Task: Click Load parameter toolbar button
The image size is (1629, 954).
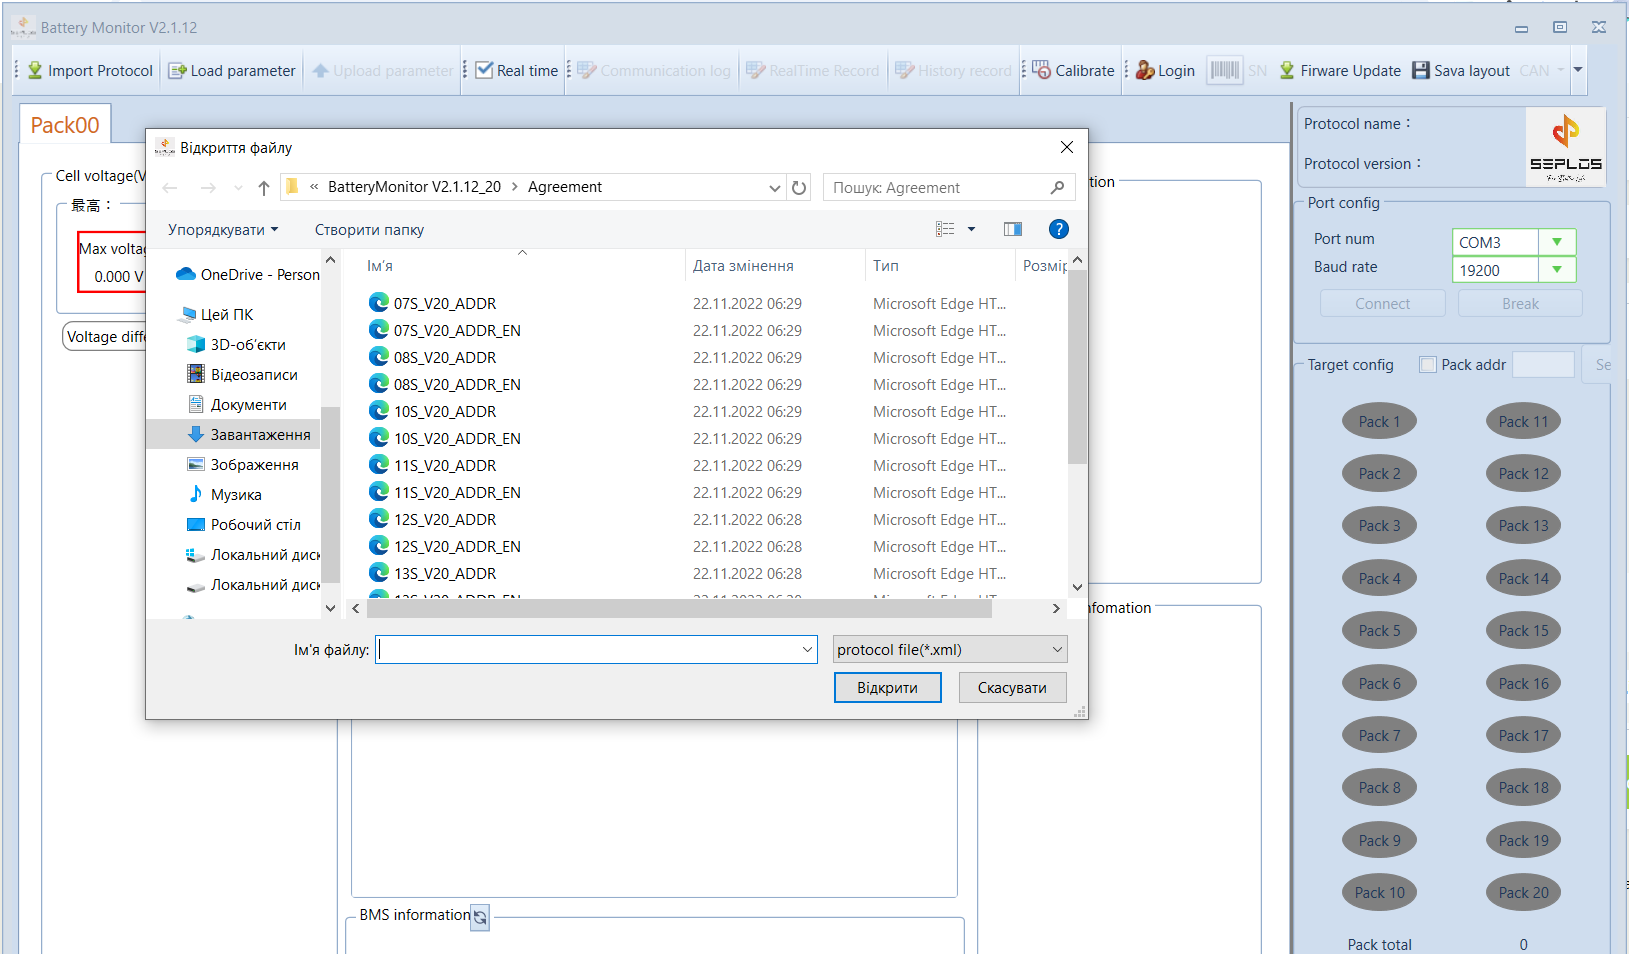Action: (x=232, y=70)
